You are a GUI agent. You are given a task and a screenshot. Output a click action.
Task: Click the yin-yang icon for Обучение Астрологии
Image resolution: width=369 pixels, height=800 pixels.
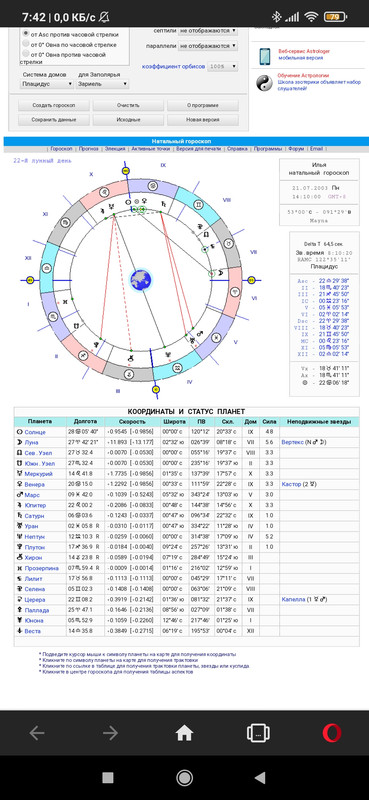264,83
